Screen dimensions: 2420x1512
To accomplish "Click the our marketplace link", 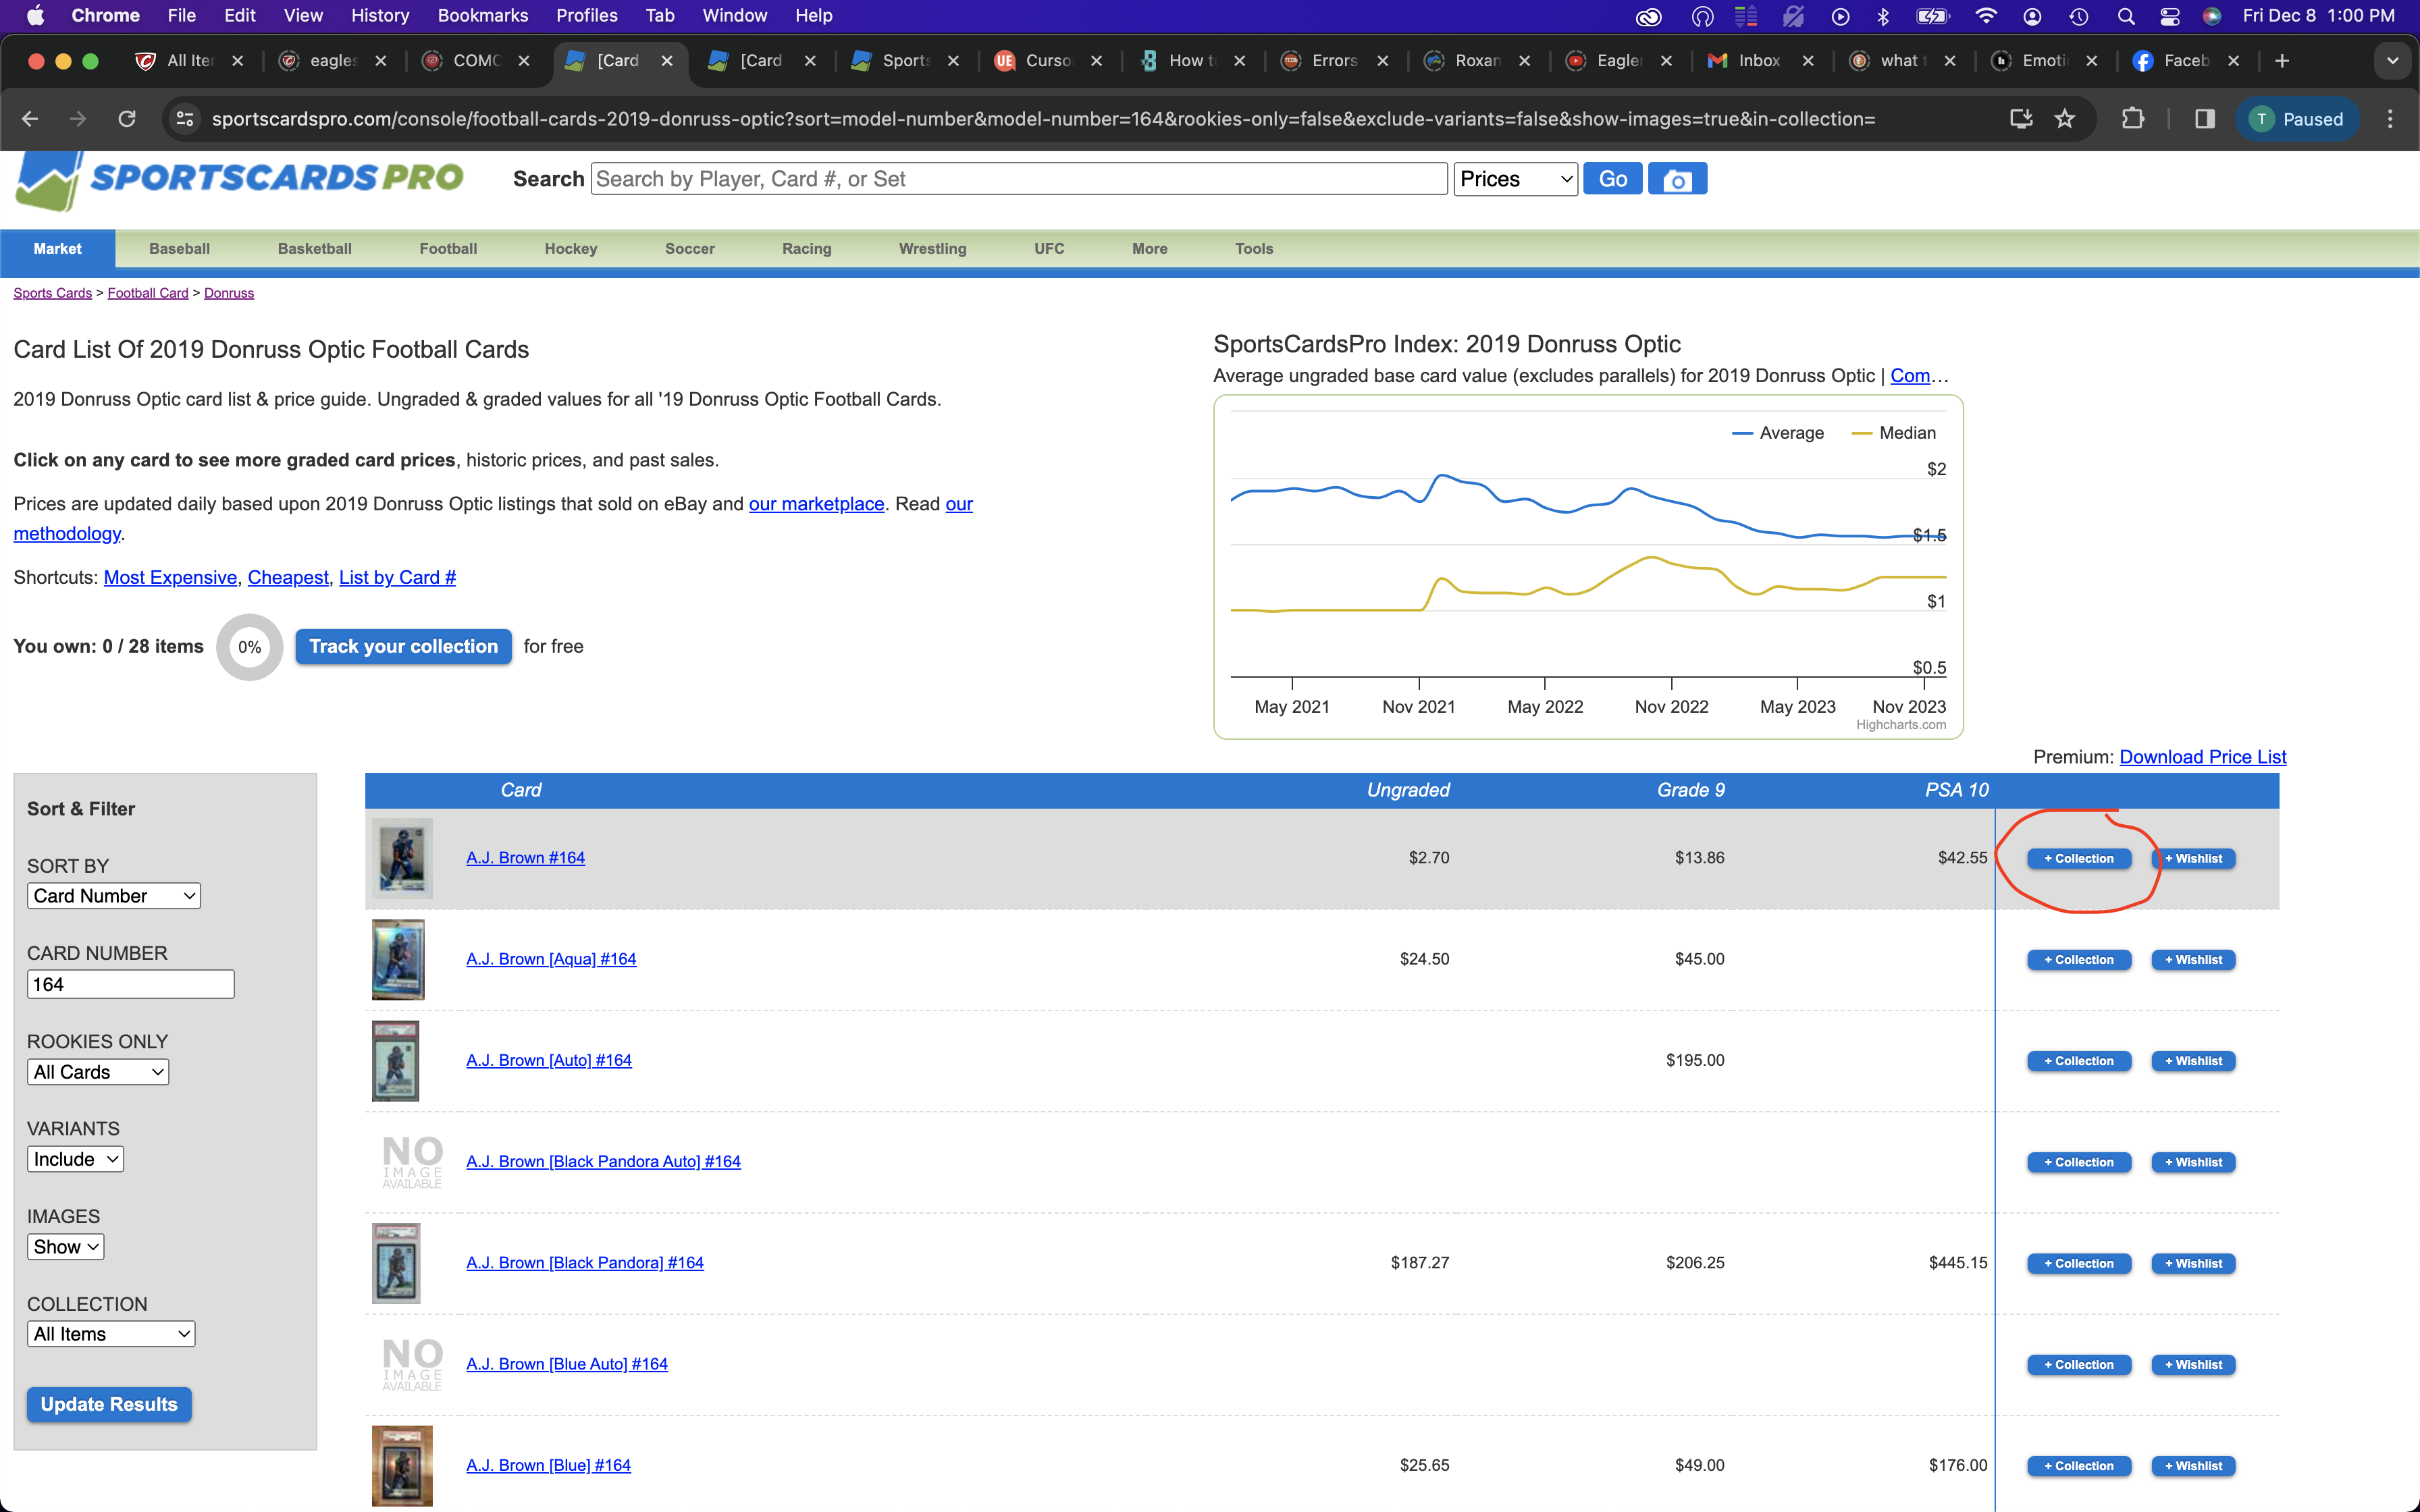I will tap(816, 504).
